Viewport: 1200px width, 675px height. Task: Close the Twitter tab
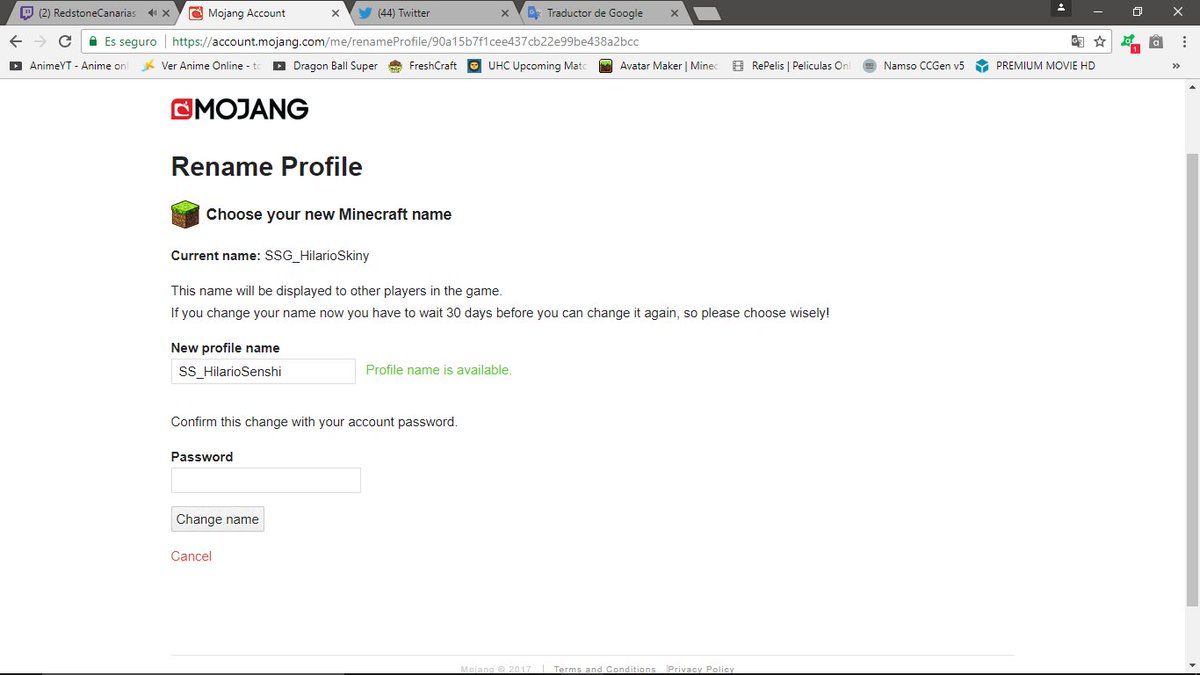tap(506, 13)
